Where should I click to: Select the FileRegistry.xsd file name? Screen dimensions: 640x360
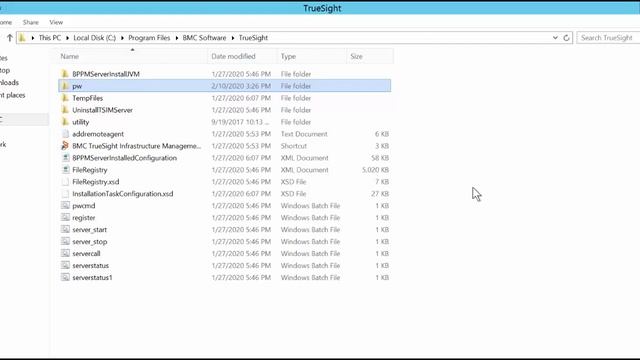(x=96, y=182)
